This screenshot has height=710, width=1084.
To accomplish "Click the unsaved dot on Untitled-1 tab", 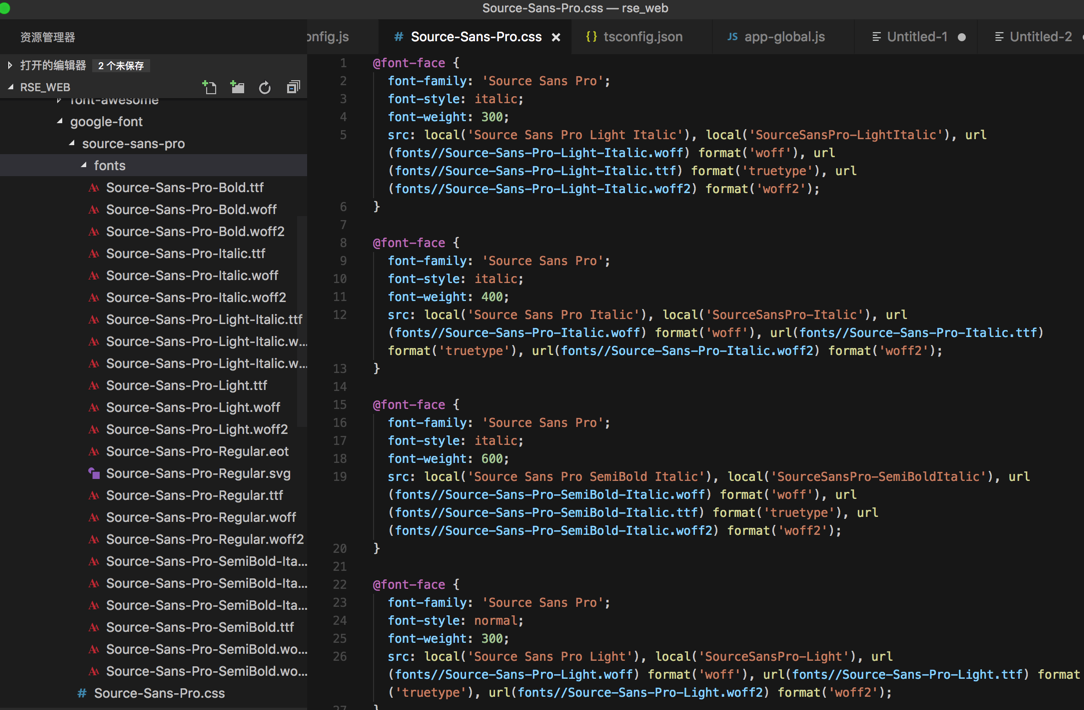I will 962,37.
